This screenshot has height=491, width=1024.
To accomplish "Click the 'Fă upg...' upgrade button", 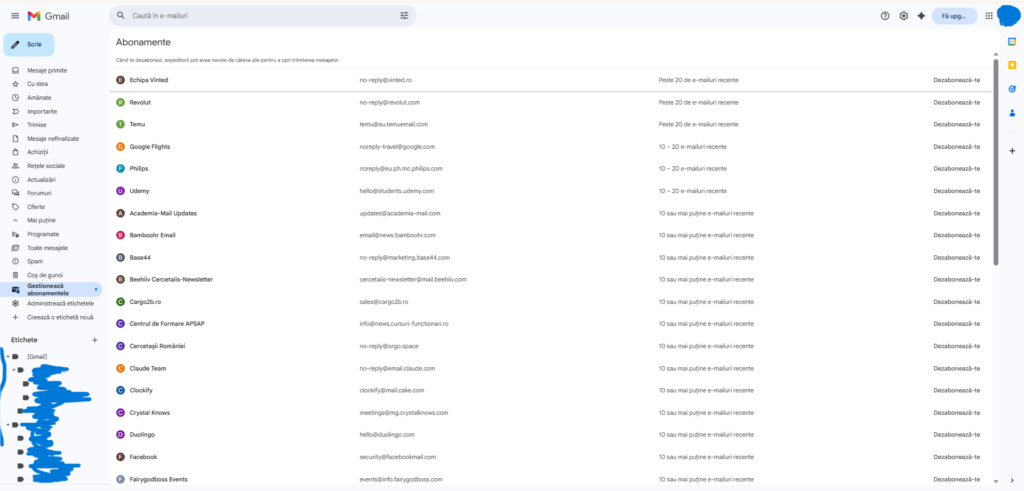I will click(x=953, y=16).
